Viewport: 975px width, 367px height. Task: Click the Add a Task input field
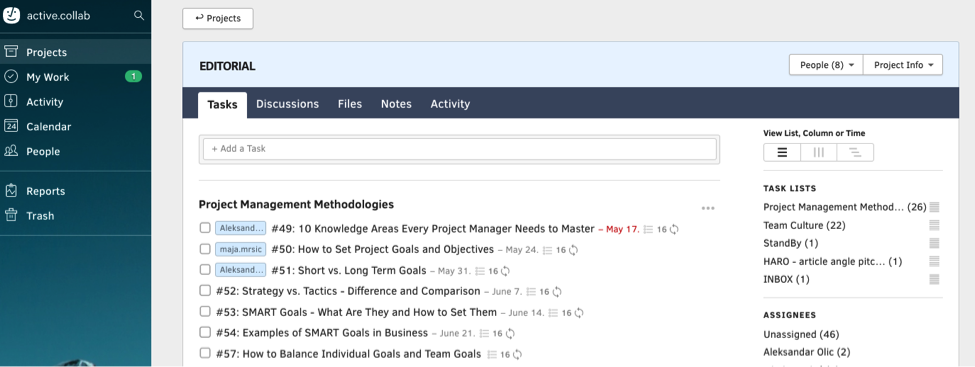[460, 149]
